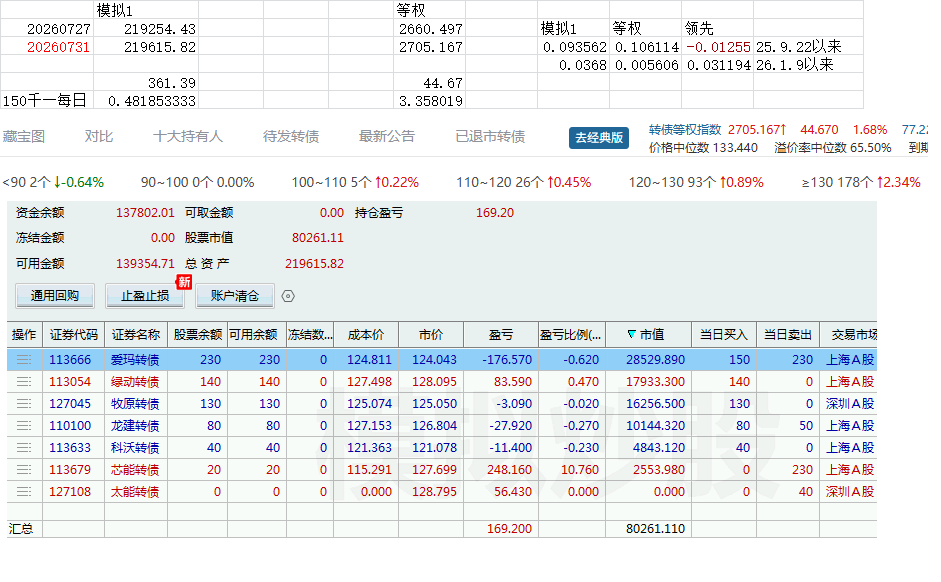Sort by 证券名称 column header
This screenshot has width=941, height=582.
pos(136,335)
